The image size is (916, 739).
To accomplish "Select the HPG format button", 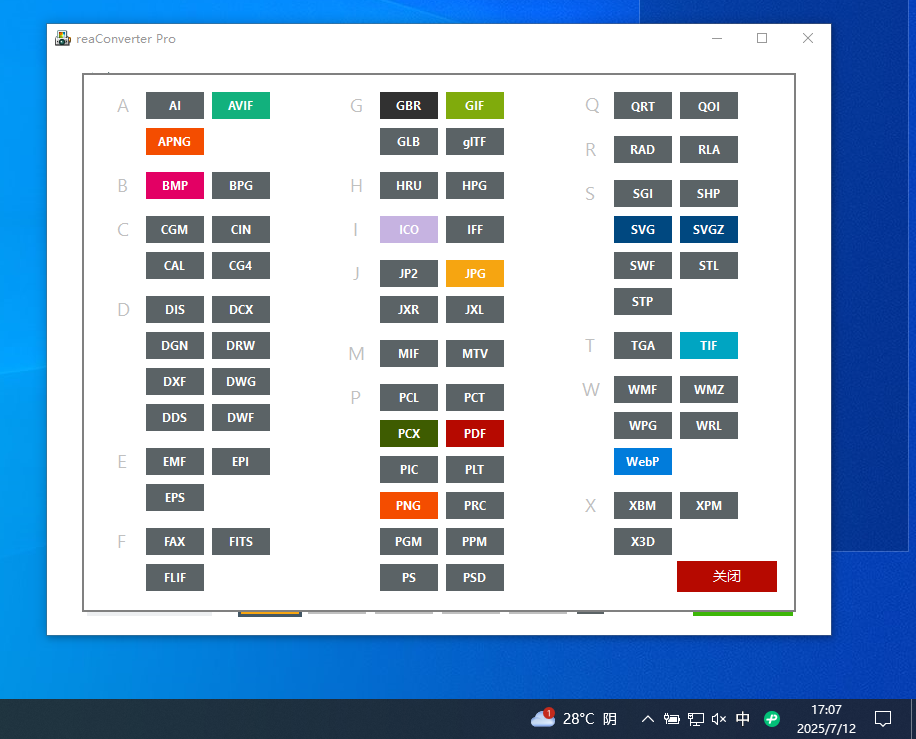I will [x=474, y=186].
